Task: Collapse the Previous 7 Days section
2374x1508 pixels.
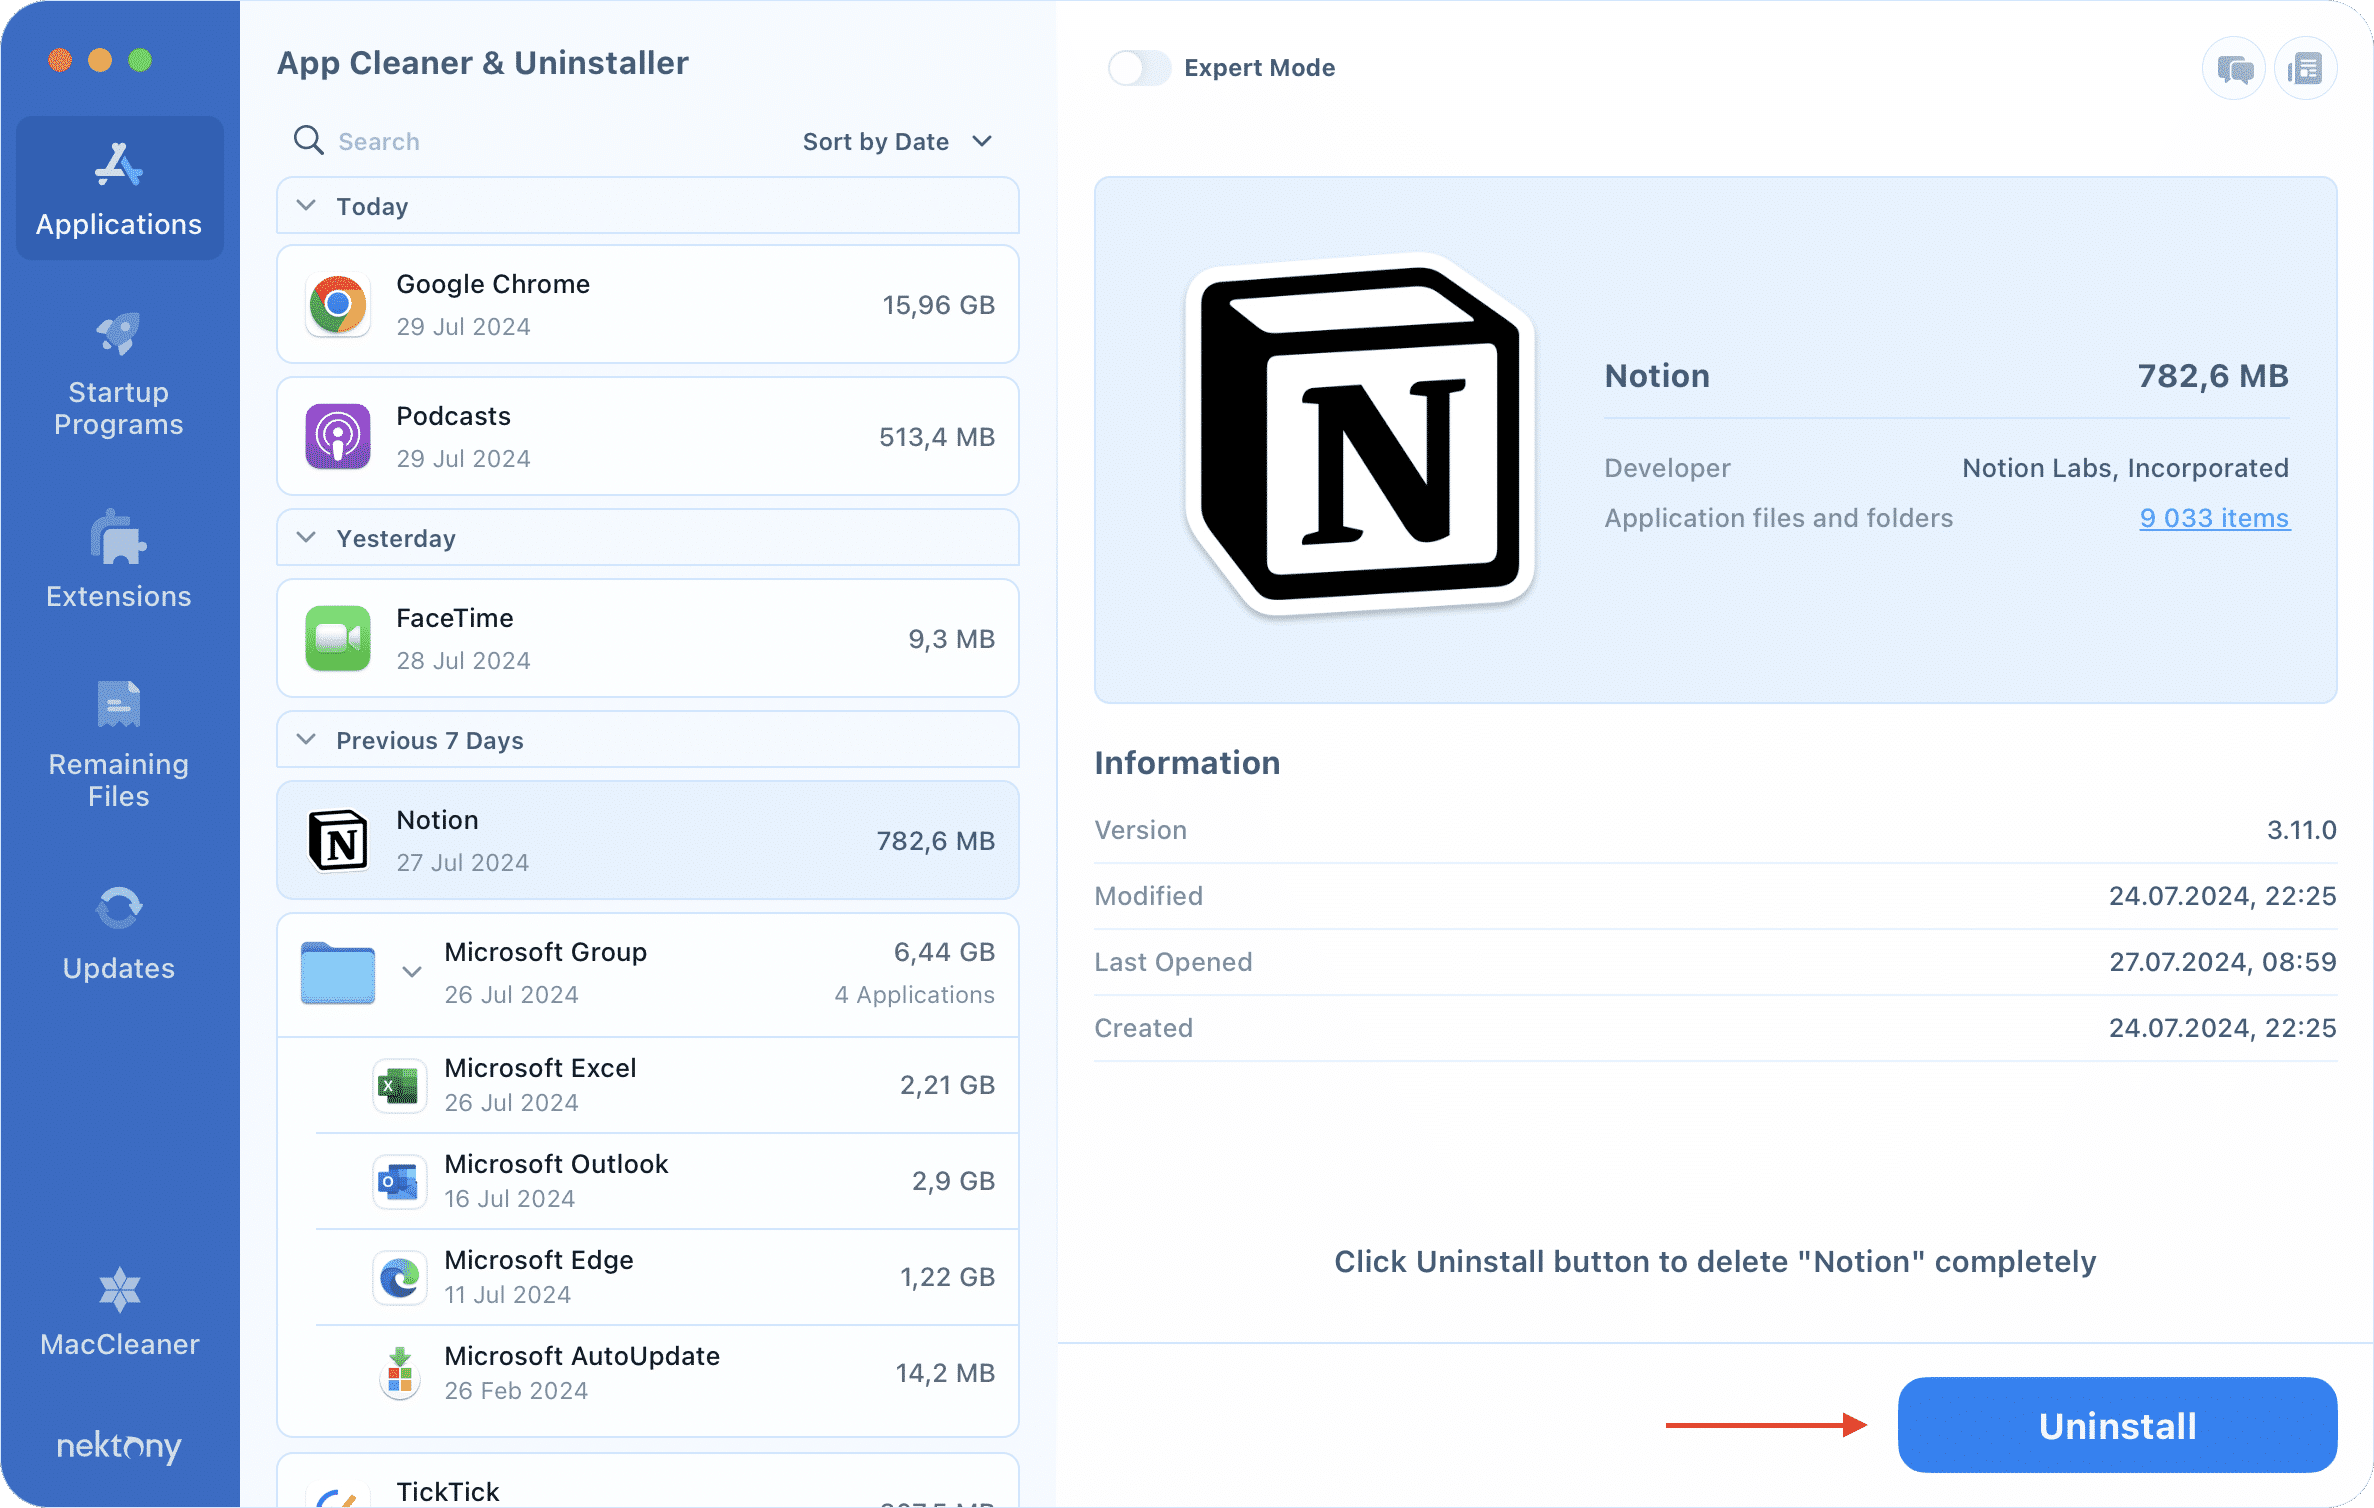Action: 306,740
